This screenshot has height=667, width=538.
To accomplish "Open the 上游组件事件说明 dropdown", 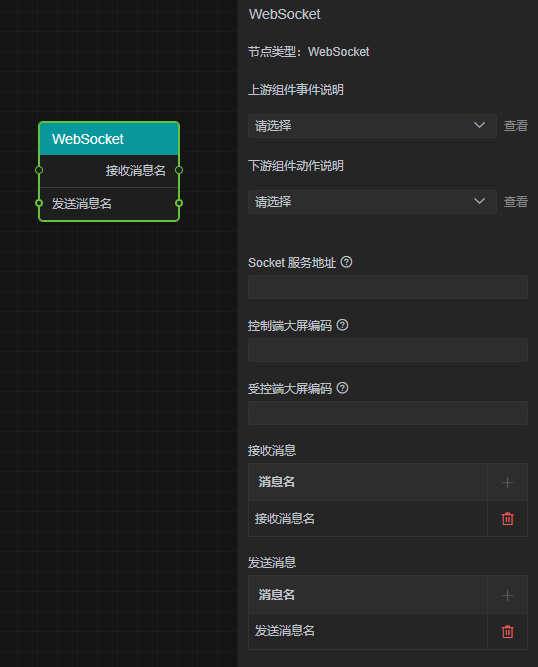I will click(x=372, y=125).
